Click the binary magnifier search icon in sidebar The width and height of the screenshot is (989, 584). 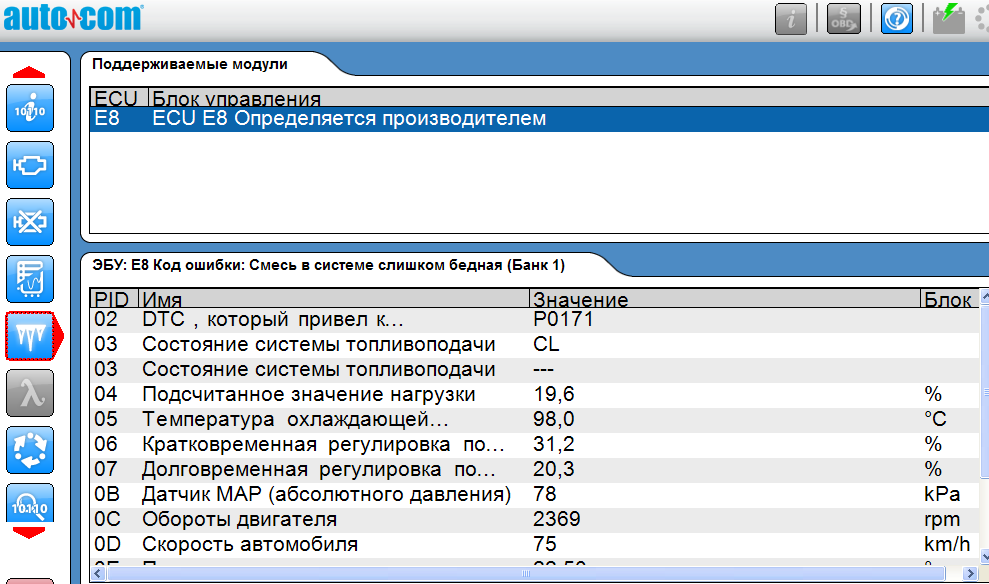tap(30, 505)
